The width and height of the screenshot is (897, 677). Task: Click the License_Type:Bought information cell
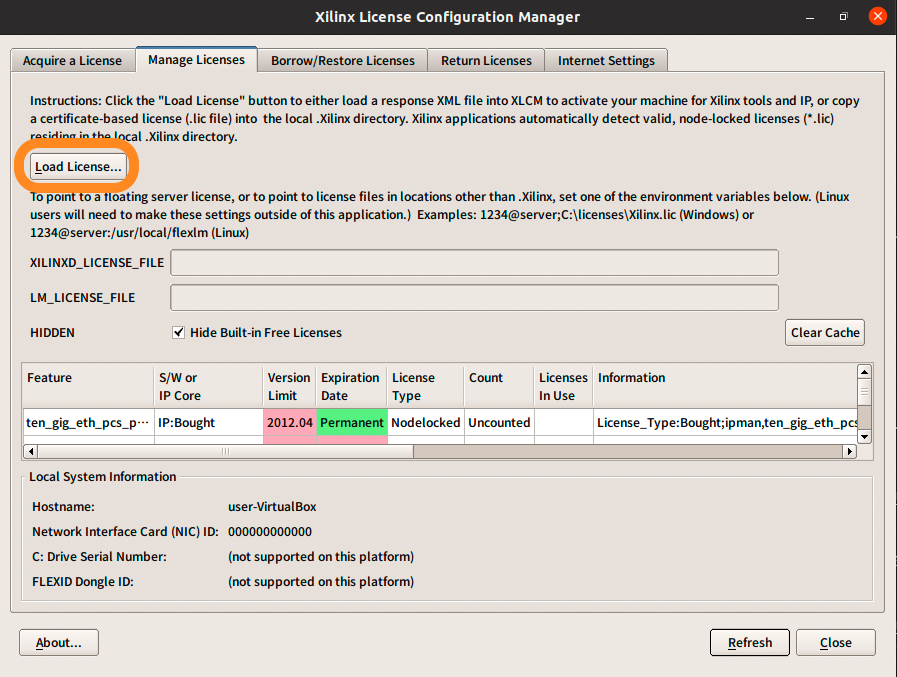click(x=725, y=422)
